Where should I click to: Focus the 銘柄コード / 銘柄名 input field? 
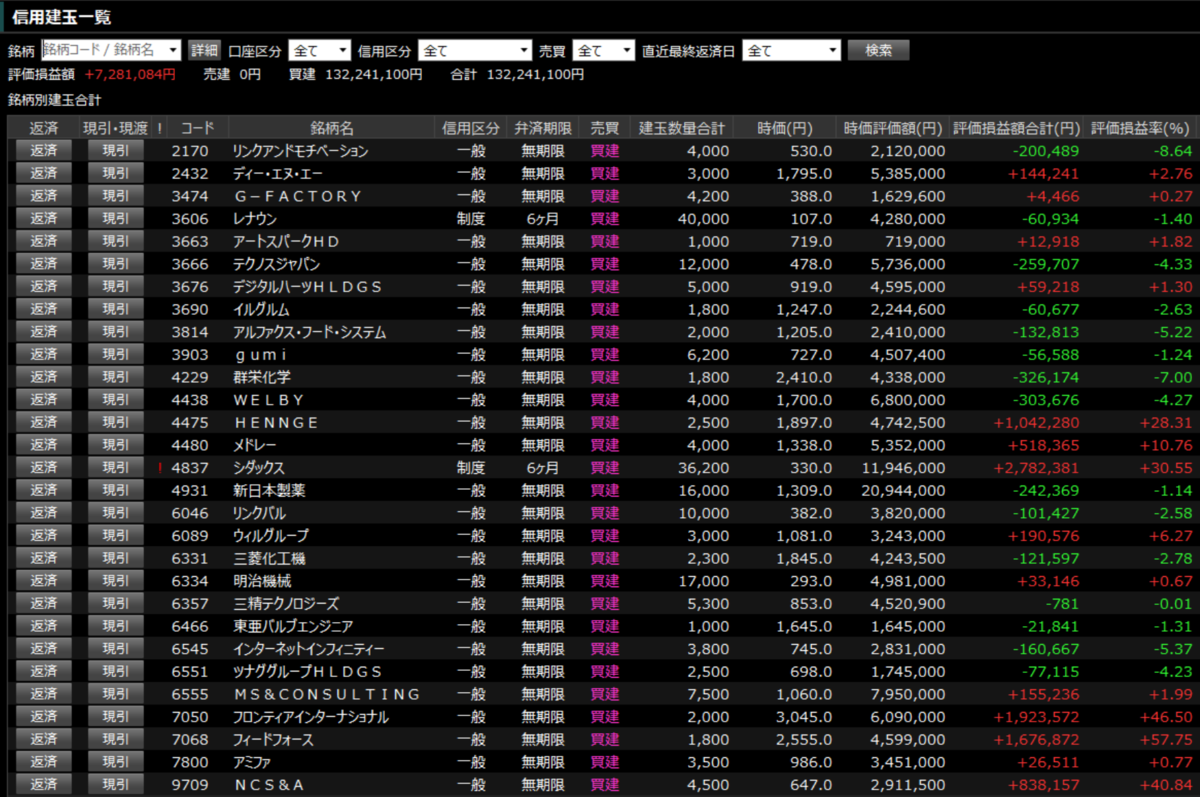click(103, 50)
